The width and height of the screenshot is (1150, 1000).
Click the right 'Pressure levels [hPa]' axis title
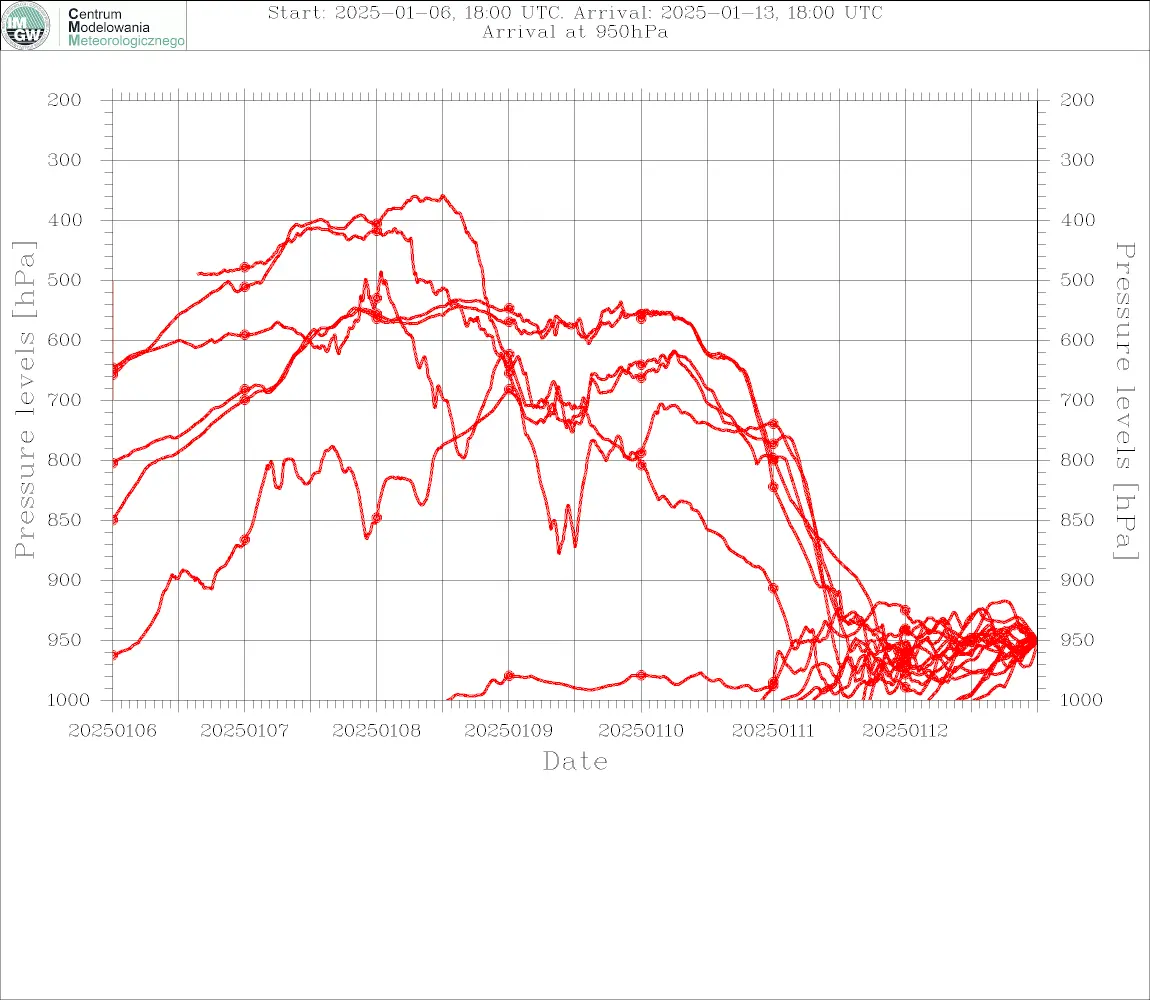pyautogui.click(x=1126, y=401)
